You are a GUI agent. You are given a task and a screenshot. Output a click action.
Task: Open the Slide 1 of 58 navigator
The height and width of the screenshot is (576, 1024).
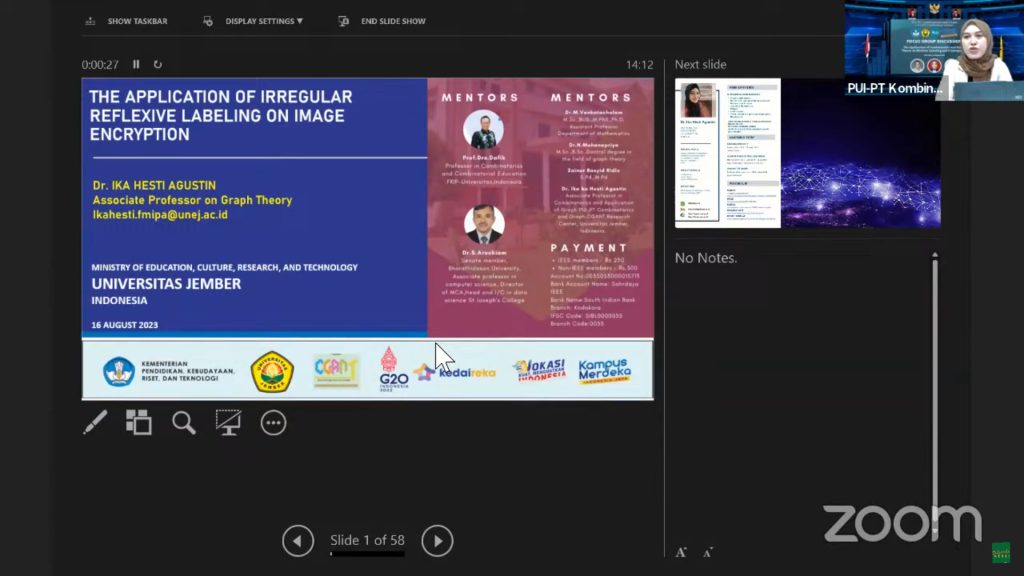[x=367, y=541]
